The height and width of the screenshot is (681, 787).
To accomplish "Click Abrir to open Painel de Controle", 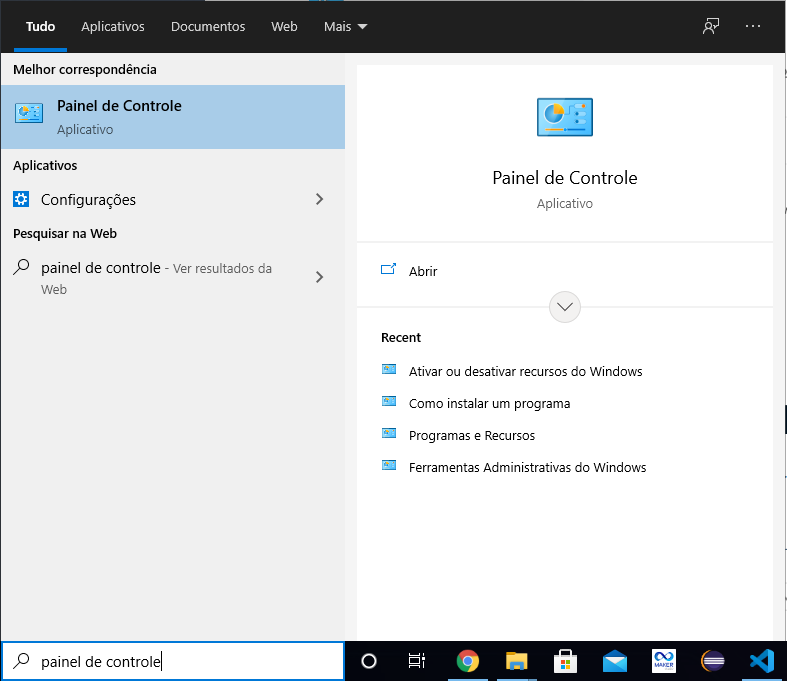I will pyautogui.click(x=423, y=271).
